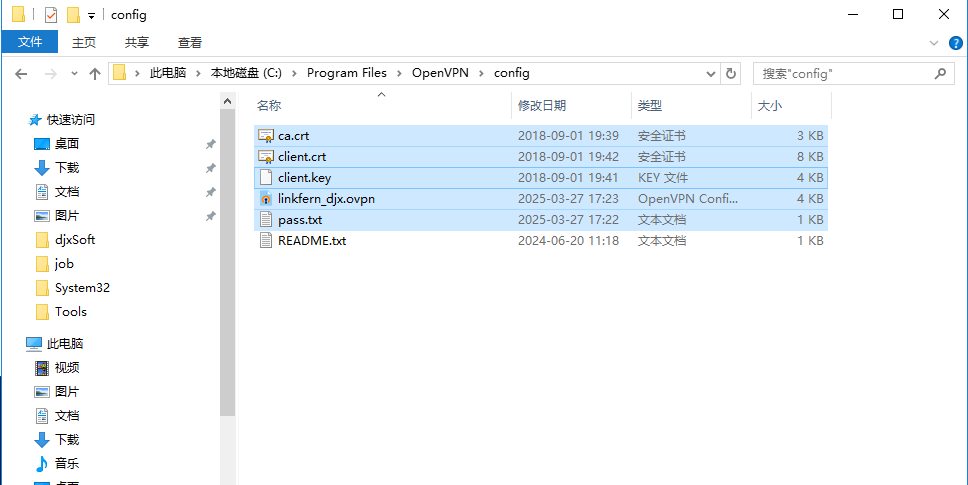Expand the ribbon with the chevron
968x485 pixels.
(933, 43)
